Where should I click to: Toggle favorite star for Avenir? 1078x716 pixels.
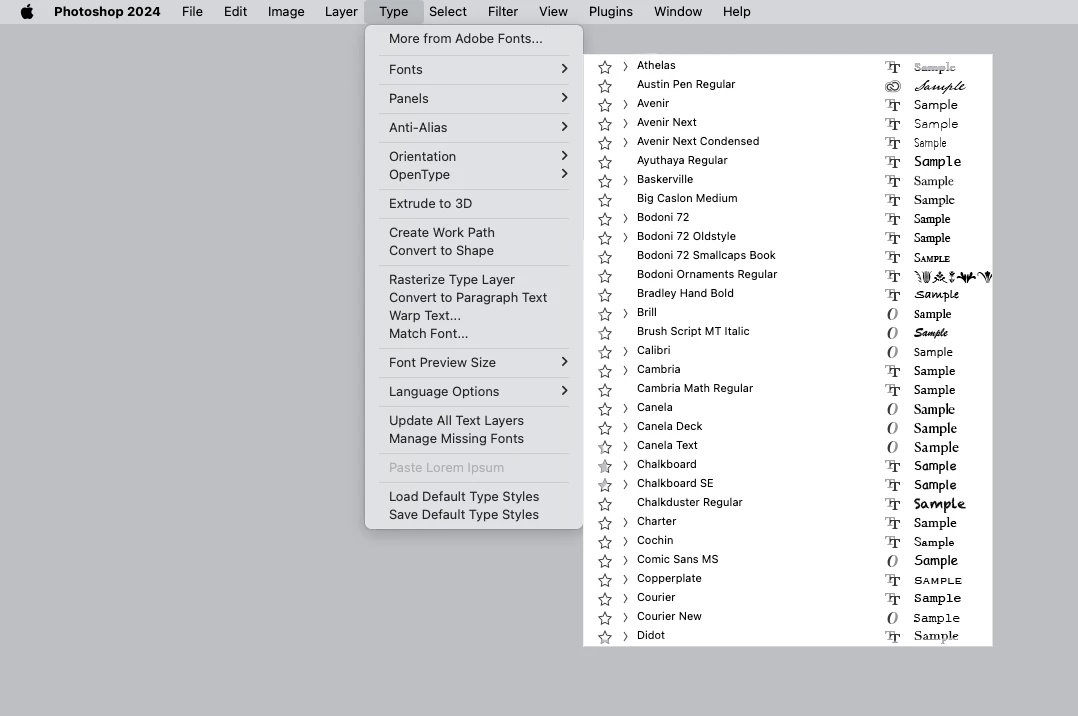click(605, 105)
